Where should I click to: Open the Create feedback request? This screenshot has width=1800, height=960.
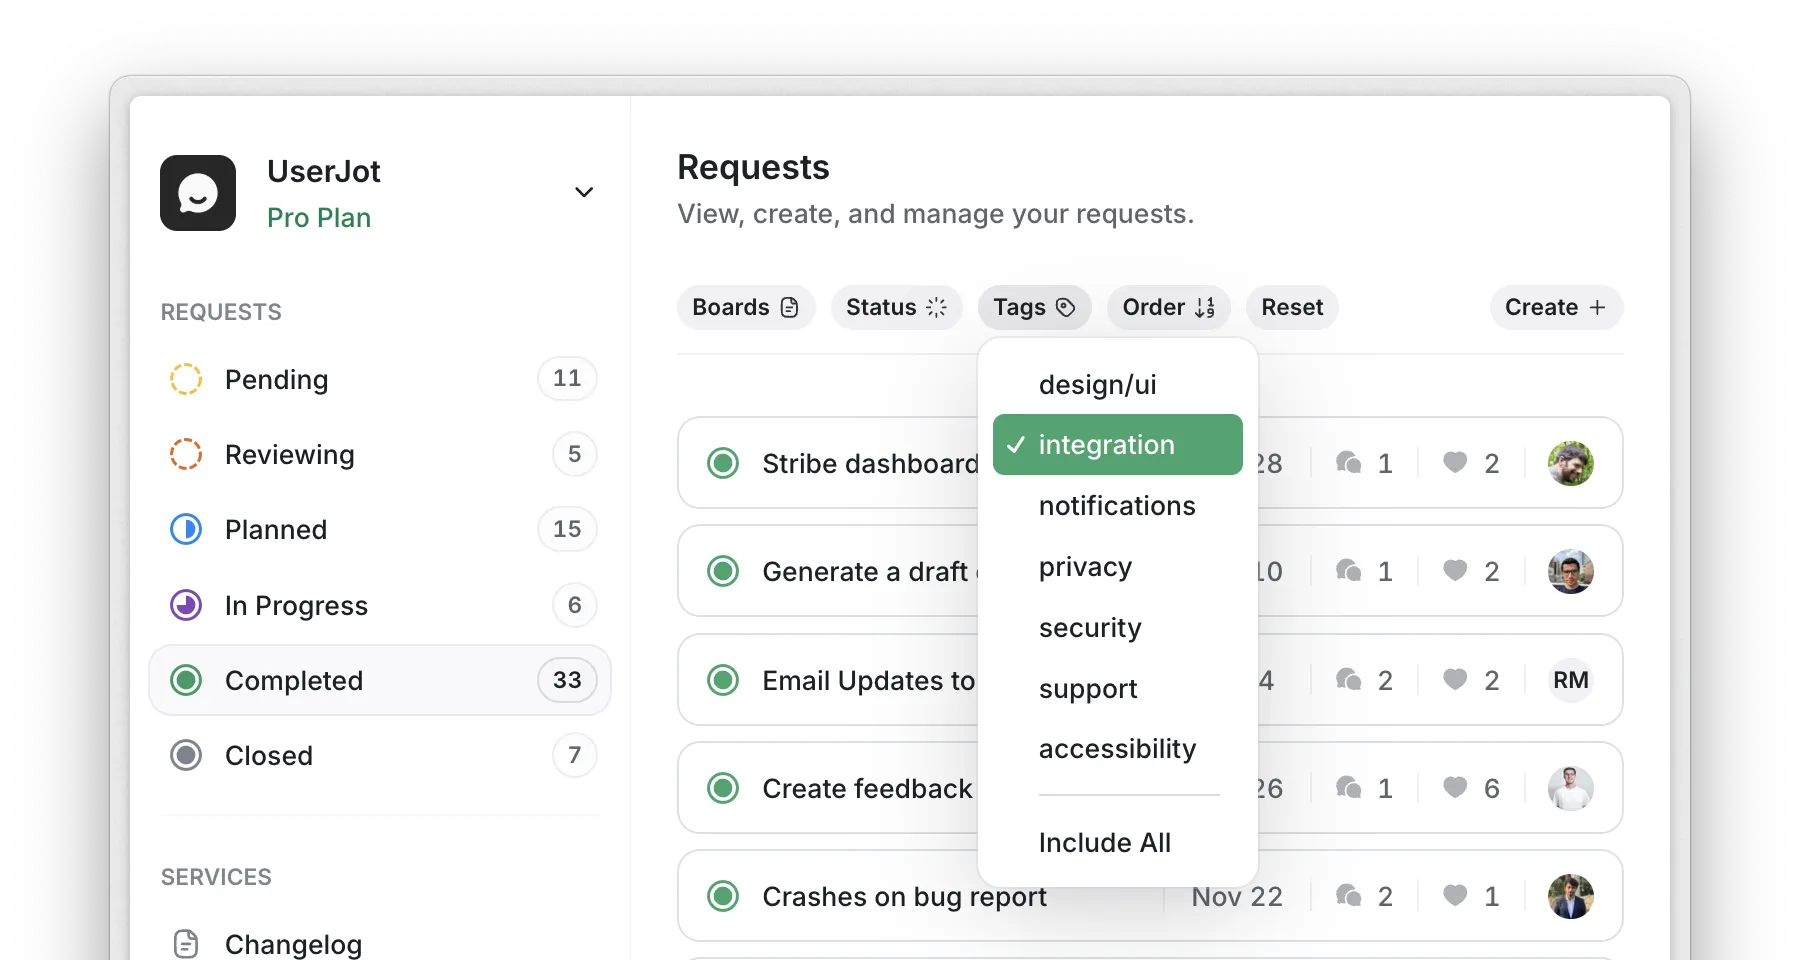867,789
